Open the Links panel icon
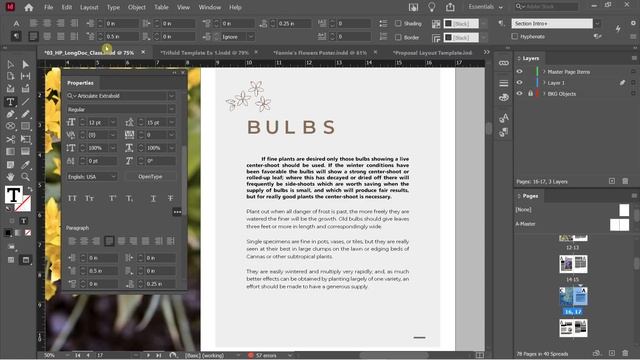The width and height of the screenshot is (640, 360). coord(504,63)
